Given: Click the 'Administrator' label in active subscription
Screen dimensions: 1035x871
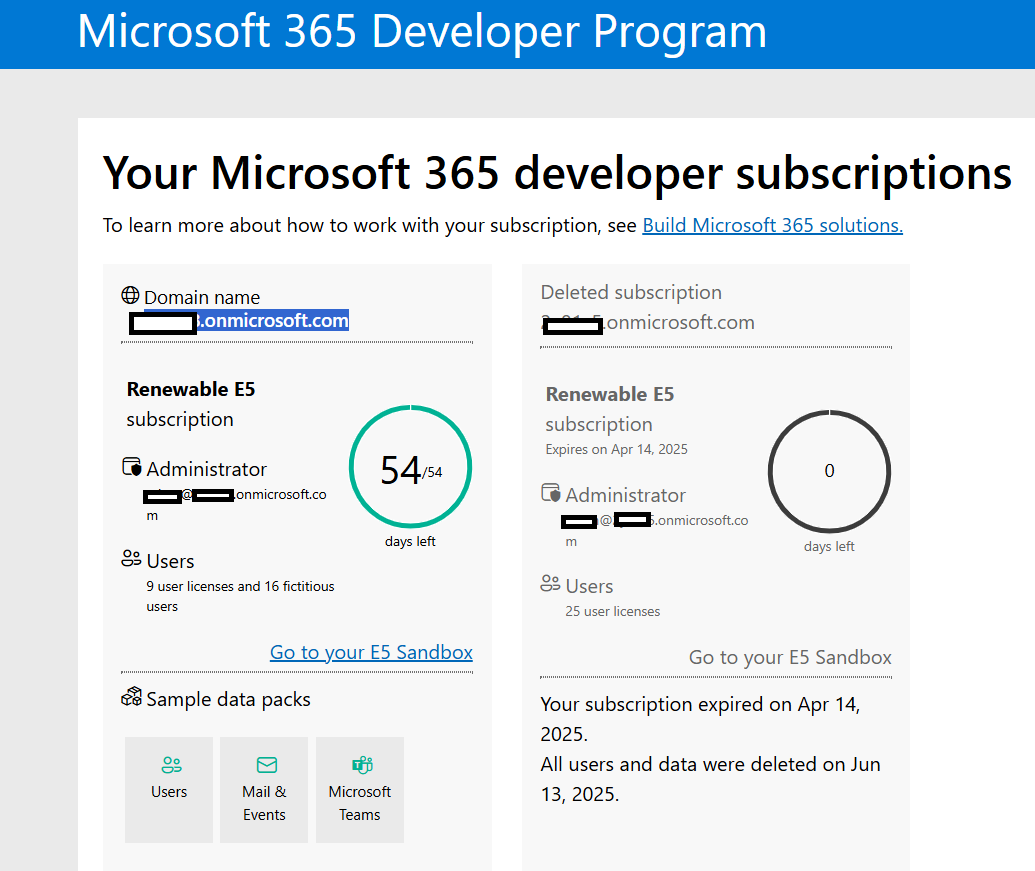Looking at the screenshot, I should pos(207,469).
